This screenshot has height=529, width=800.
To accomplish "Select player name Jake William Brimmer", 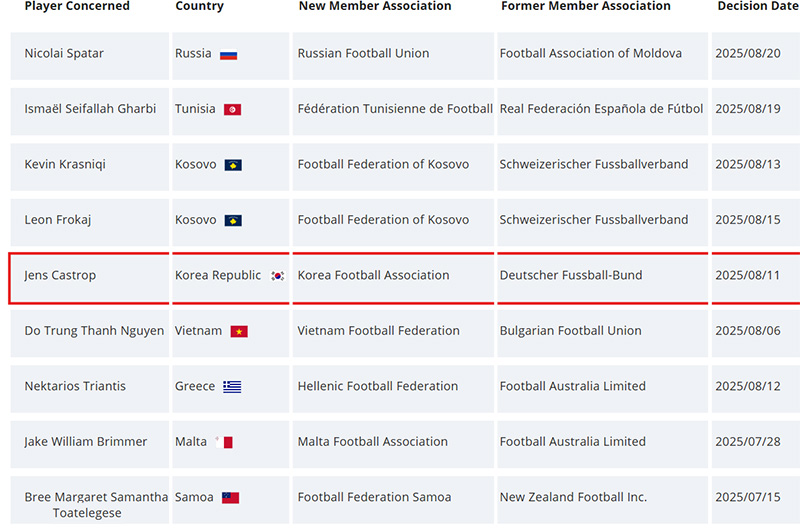I will (x=86, y=442).
